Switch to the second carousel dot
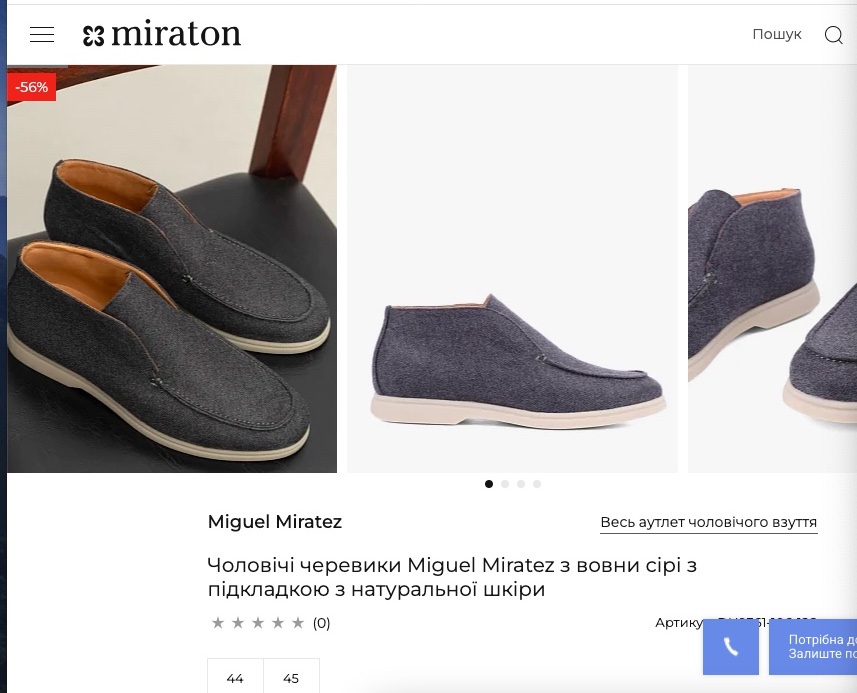Image resolution: width=857 pixels, height=693 pixels. (505, 484)
